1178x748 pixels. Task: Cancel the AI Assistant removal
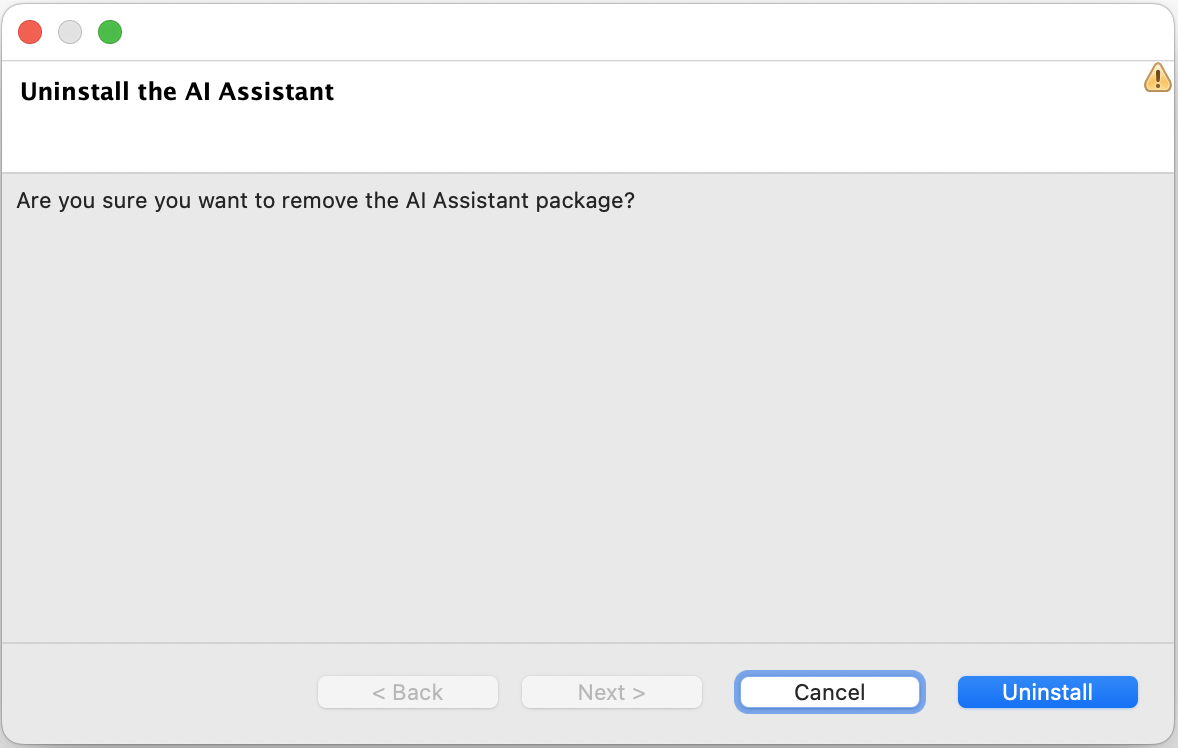click(829, 692)
